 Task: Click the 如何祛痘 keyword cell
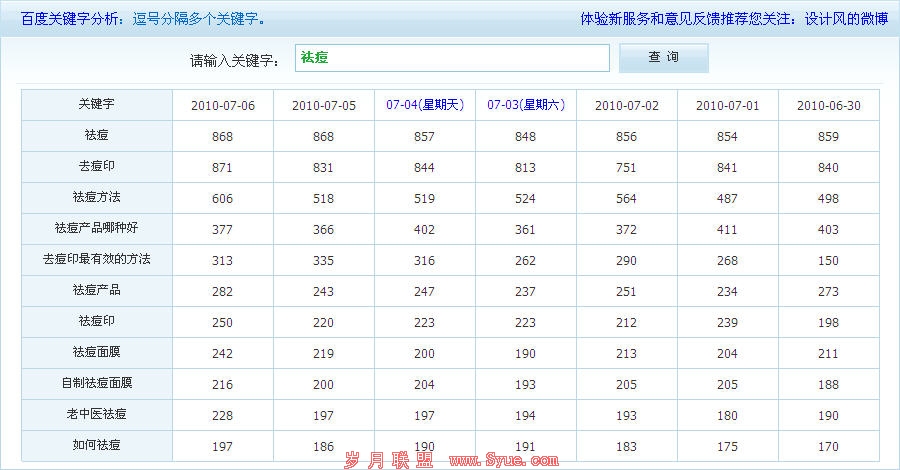97,445
